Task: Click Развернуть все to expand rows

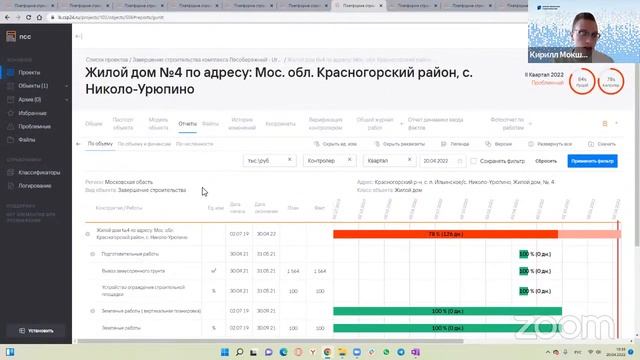Action: pyautogui.click(x=550, y=144)
